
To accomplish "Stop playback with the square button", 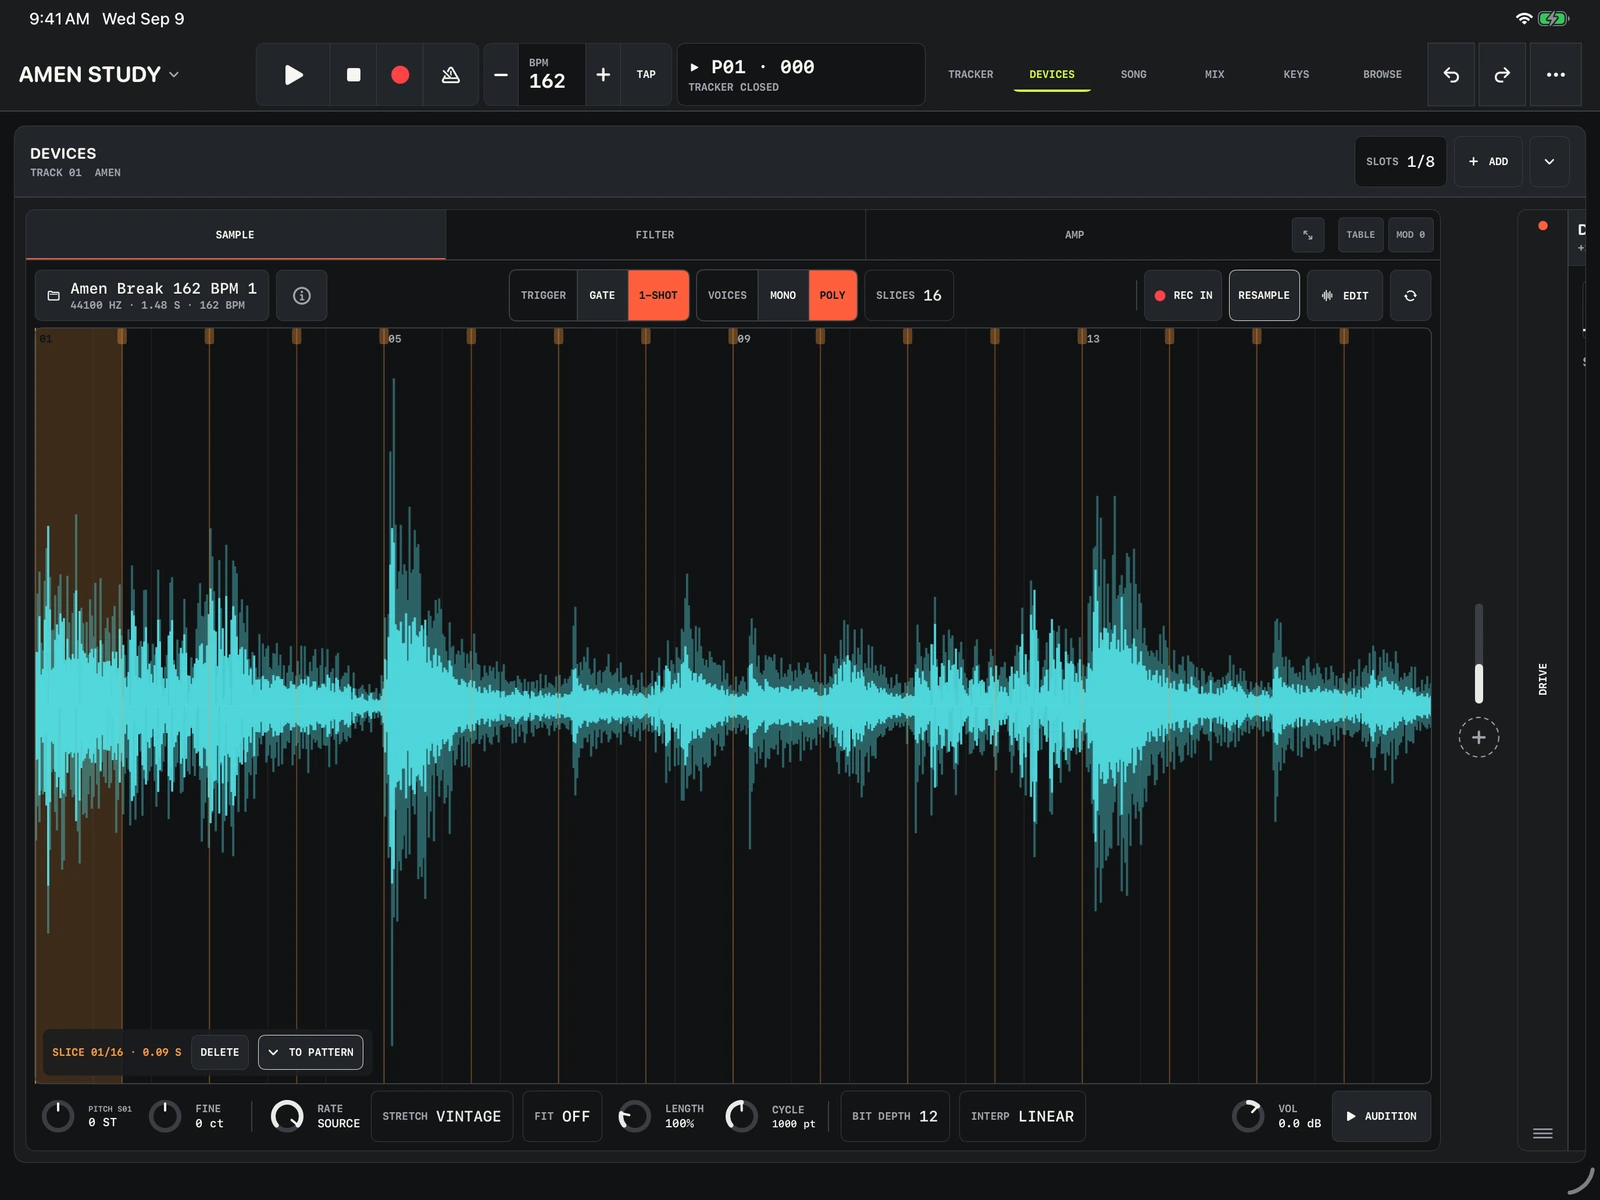I will [353, 75].
